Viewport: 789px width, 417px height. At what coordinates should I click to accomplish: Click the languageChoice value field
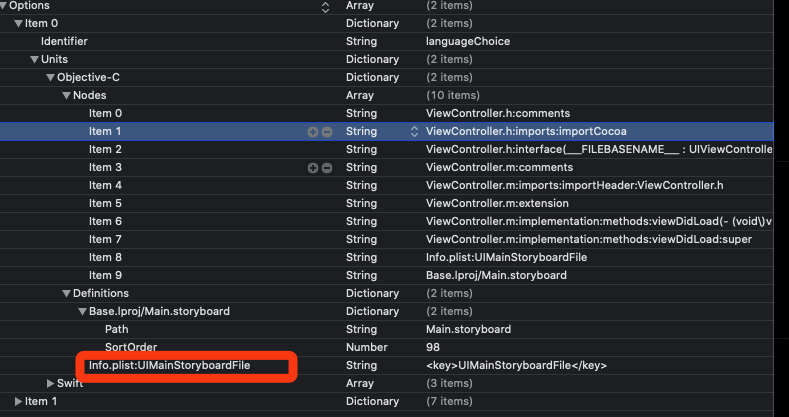point(468,41)
